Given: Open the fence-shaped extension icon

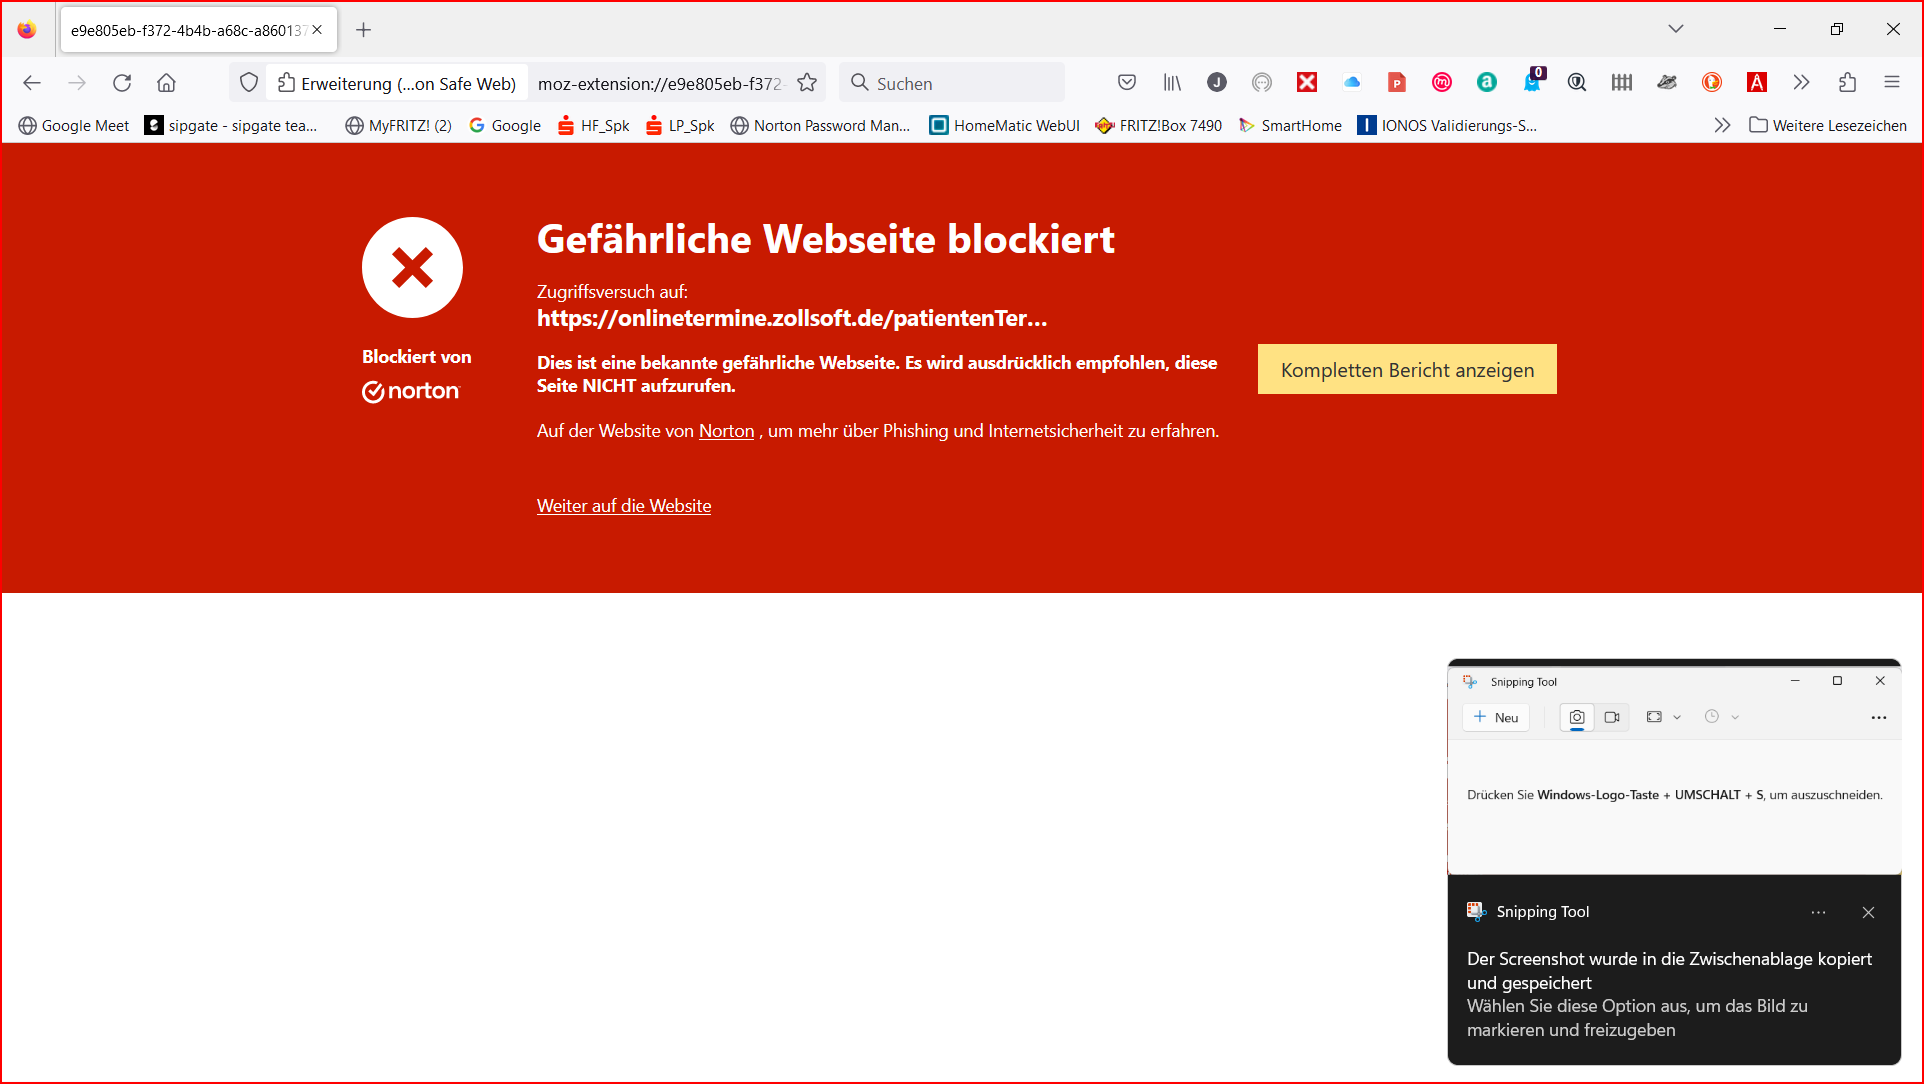Looking at the screenshot, I should coord(1622,83).
